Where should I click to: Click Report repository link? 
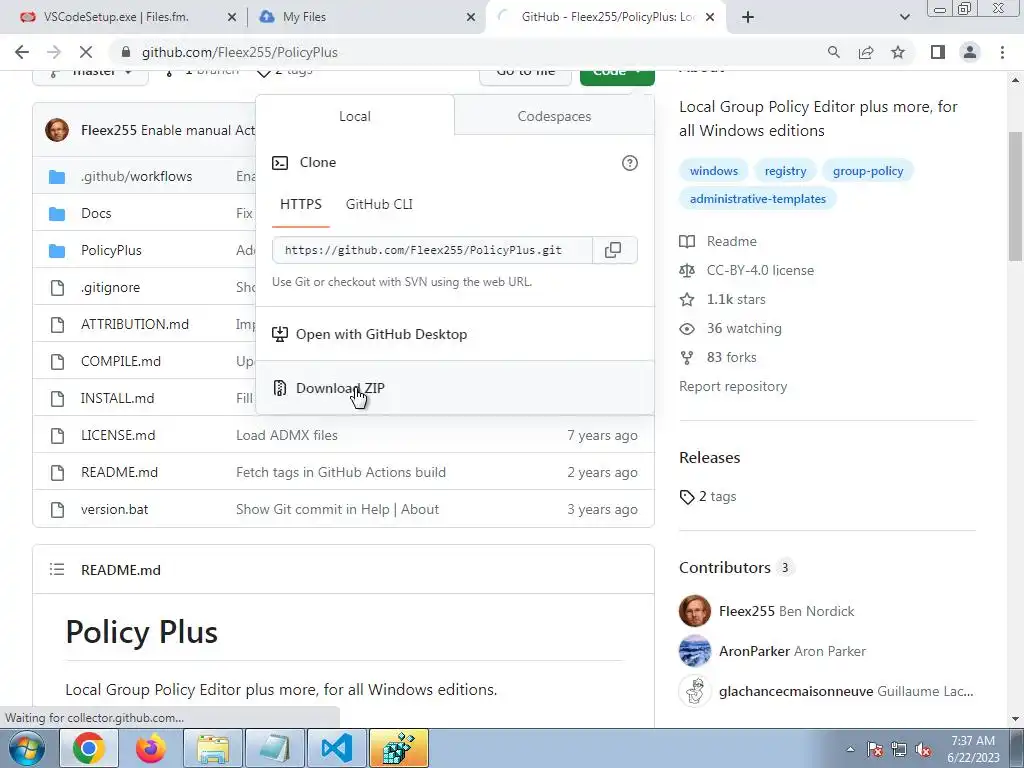(733, 387)
